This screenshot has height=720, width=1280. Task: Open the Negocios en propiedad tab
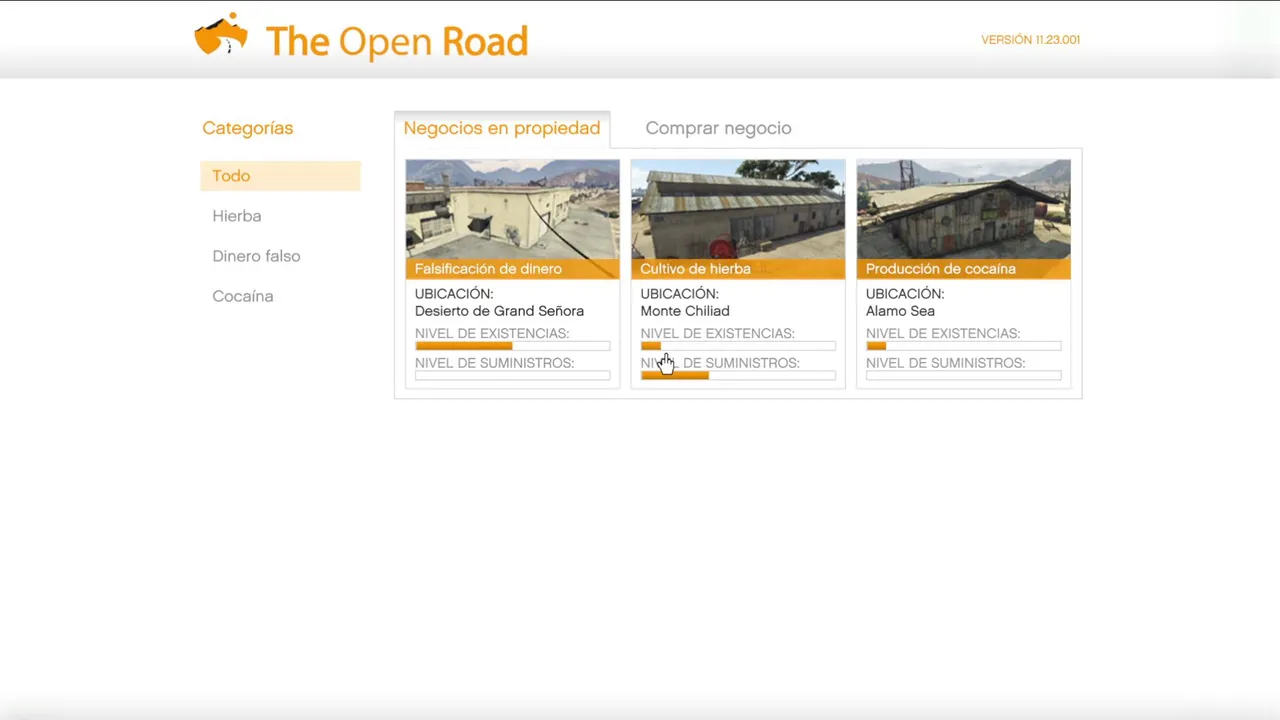(502, 128)
